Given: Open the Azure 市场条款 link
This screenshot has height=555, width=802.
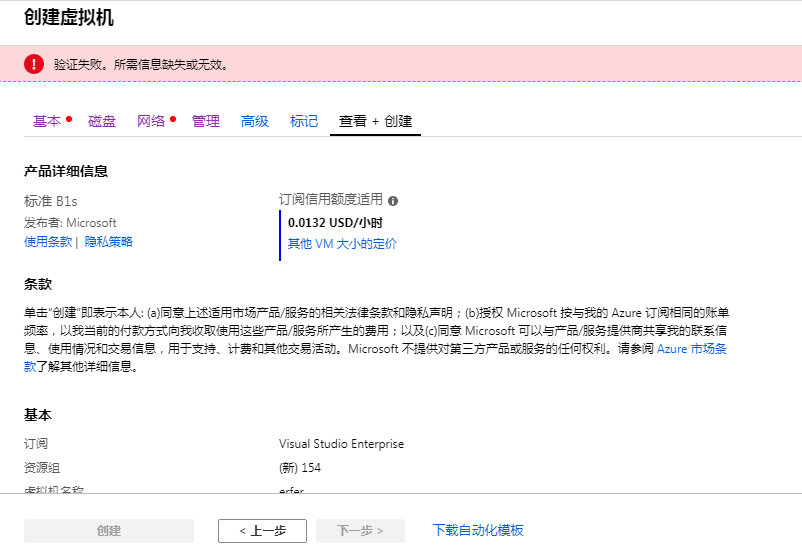Looking at the screenshot, I should (x=692, y=349).
